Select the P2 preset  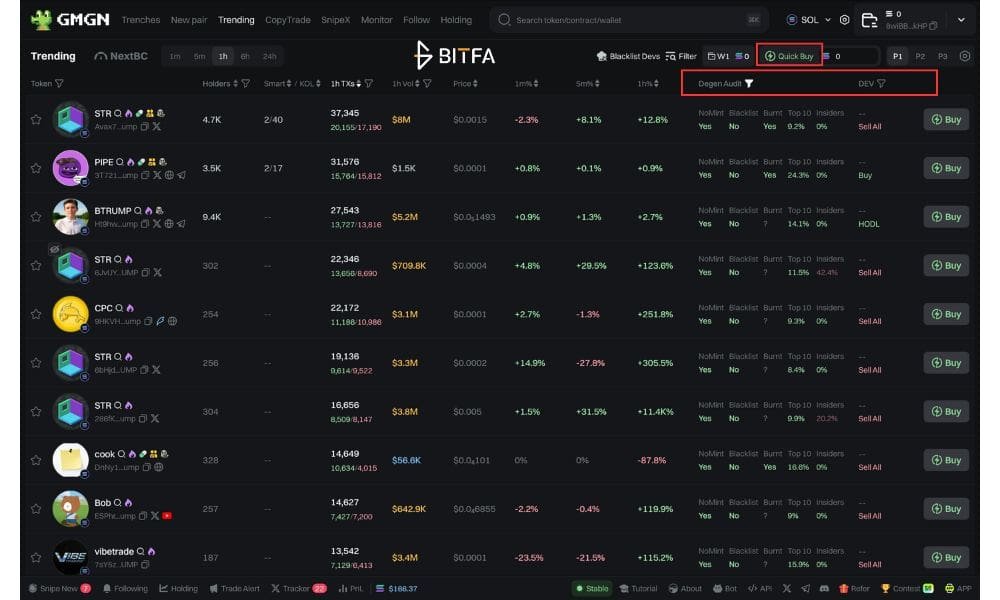(920, 56)
